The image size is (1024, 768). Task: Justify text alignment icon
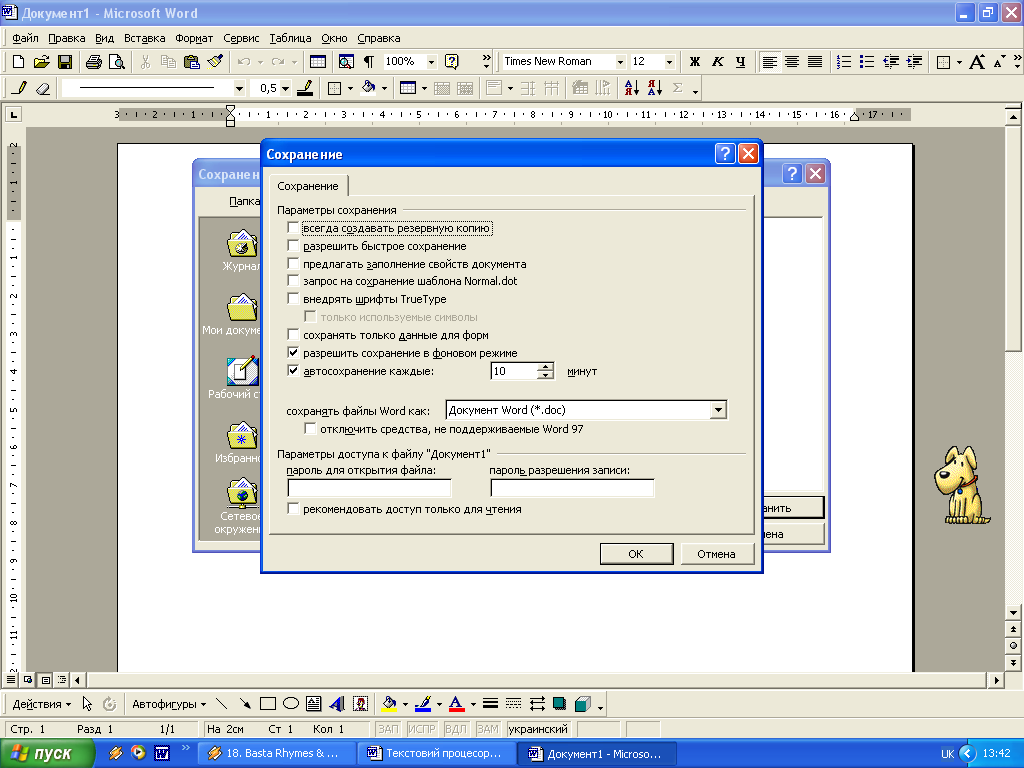click(815, 61)
